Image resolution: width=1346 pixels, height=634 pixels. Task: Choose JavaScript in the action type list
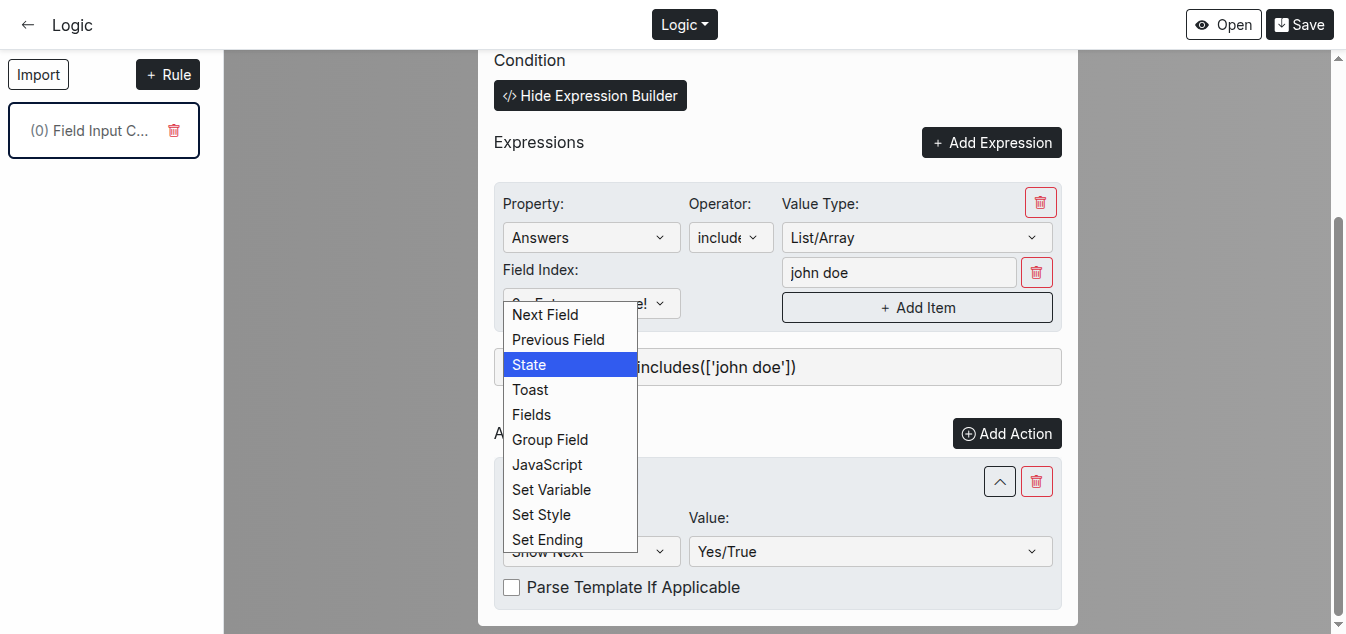(570, 465)
